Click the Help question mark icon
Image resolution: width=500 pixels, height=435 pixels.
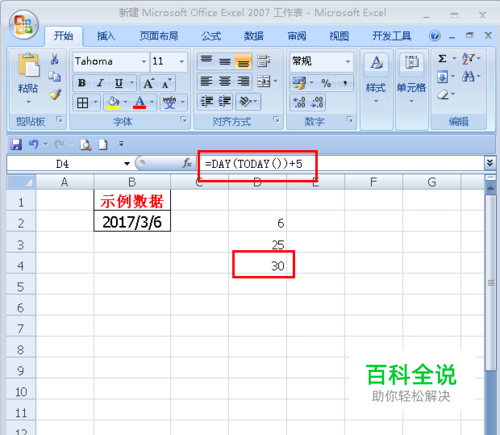[435, 36]
